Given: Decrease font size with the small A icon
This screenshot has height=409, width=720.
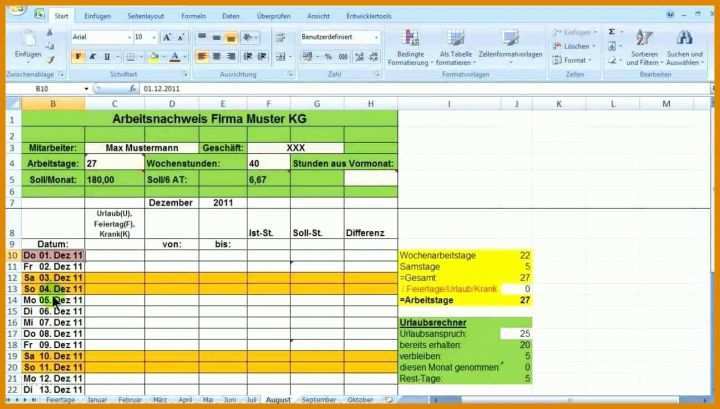Looking at the screenshot, I should (181, 37).
